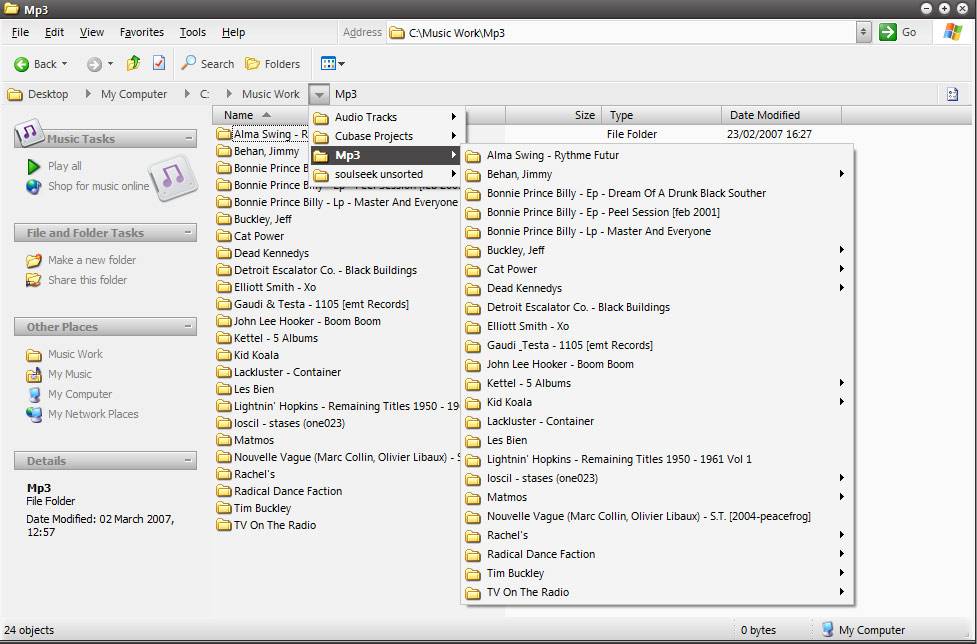977x644 pixels.
Task: Open the File menu
Action: click(x=20, y=32)
